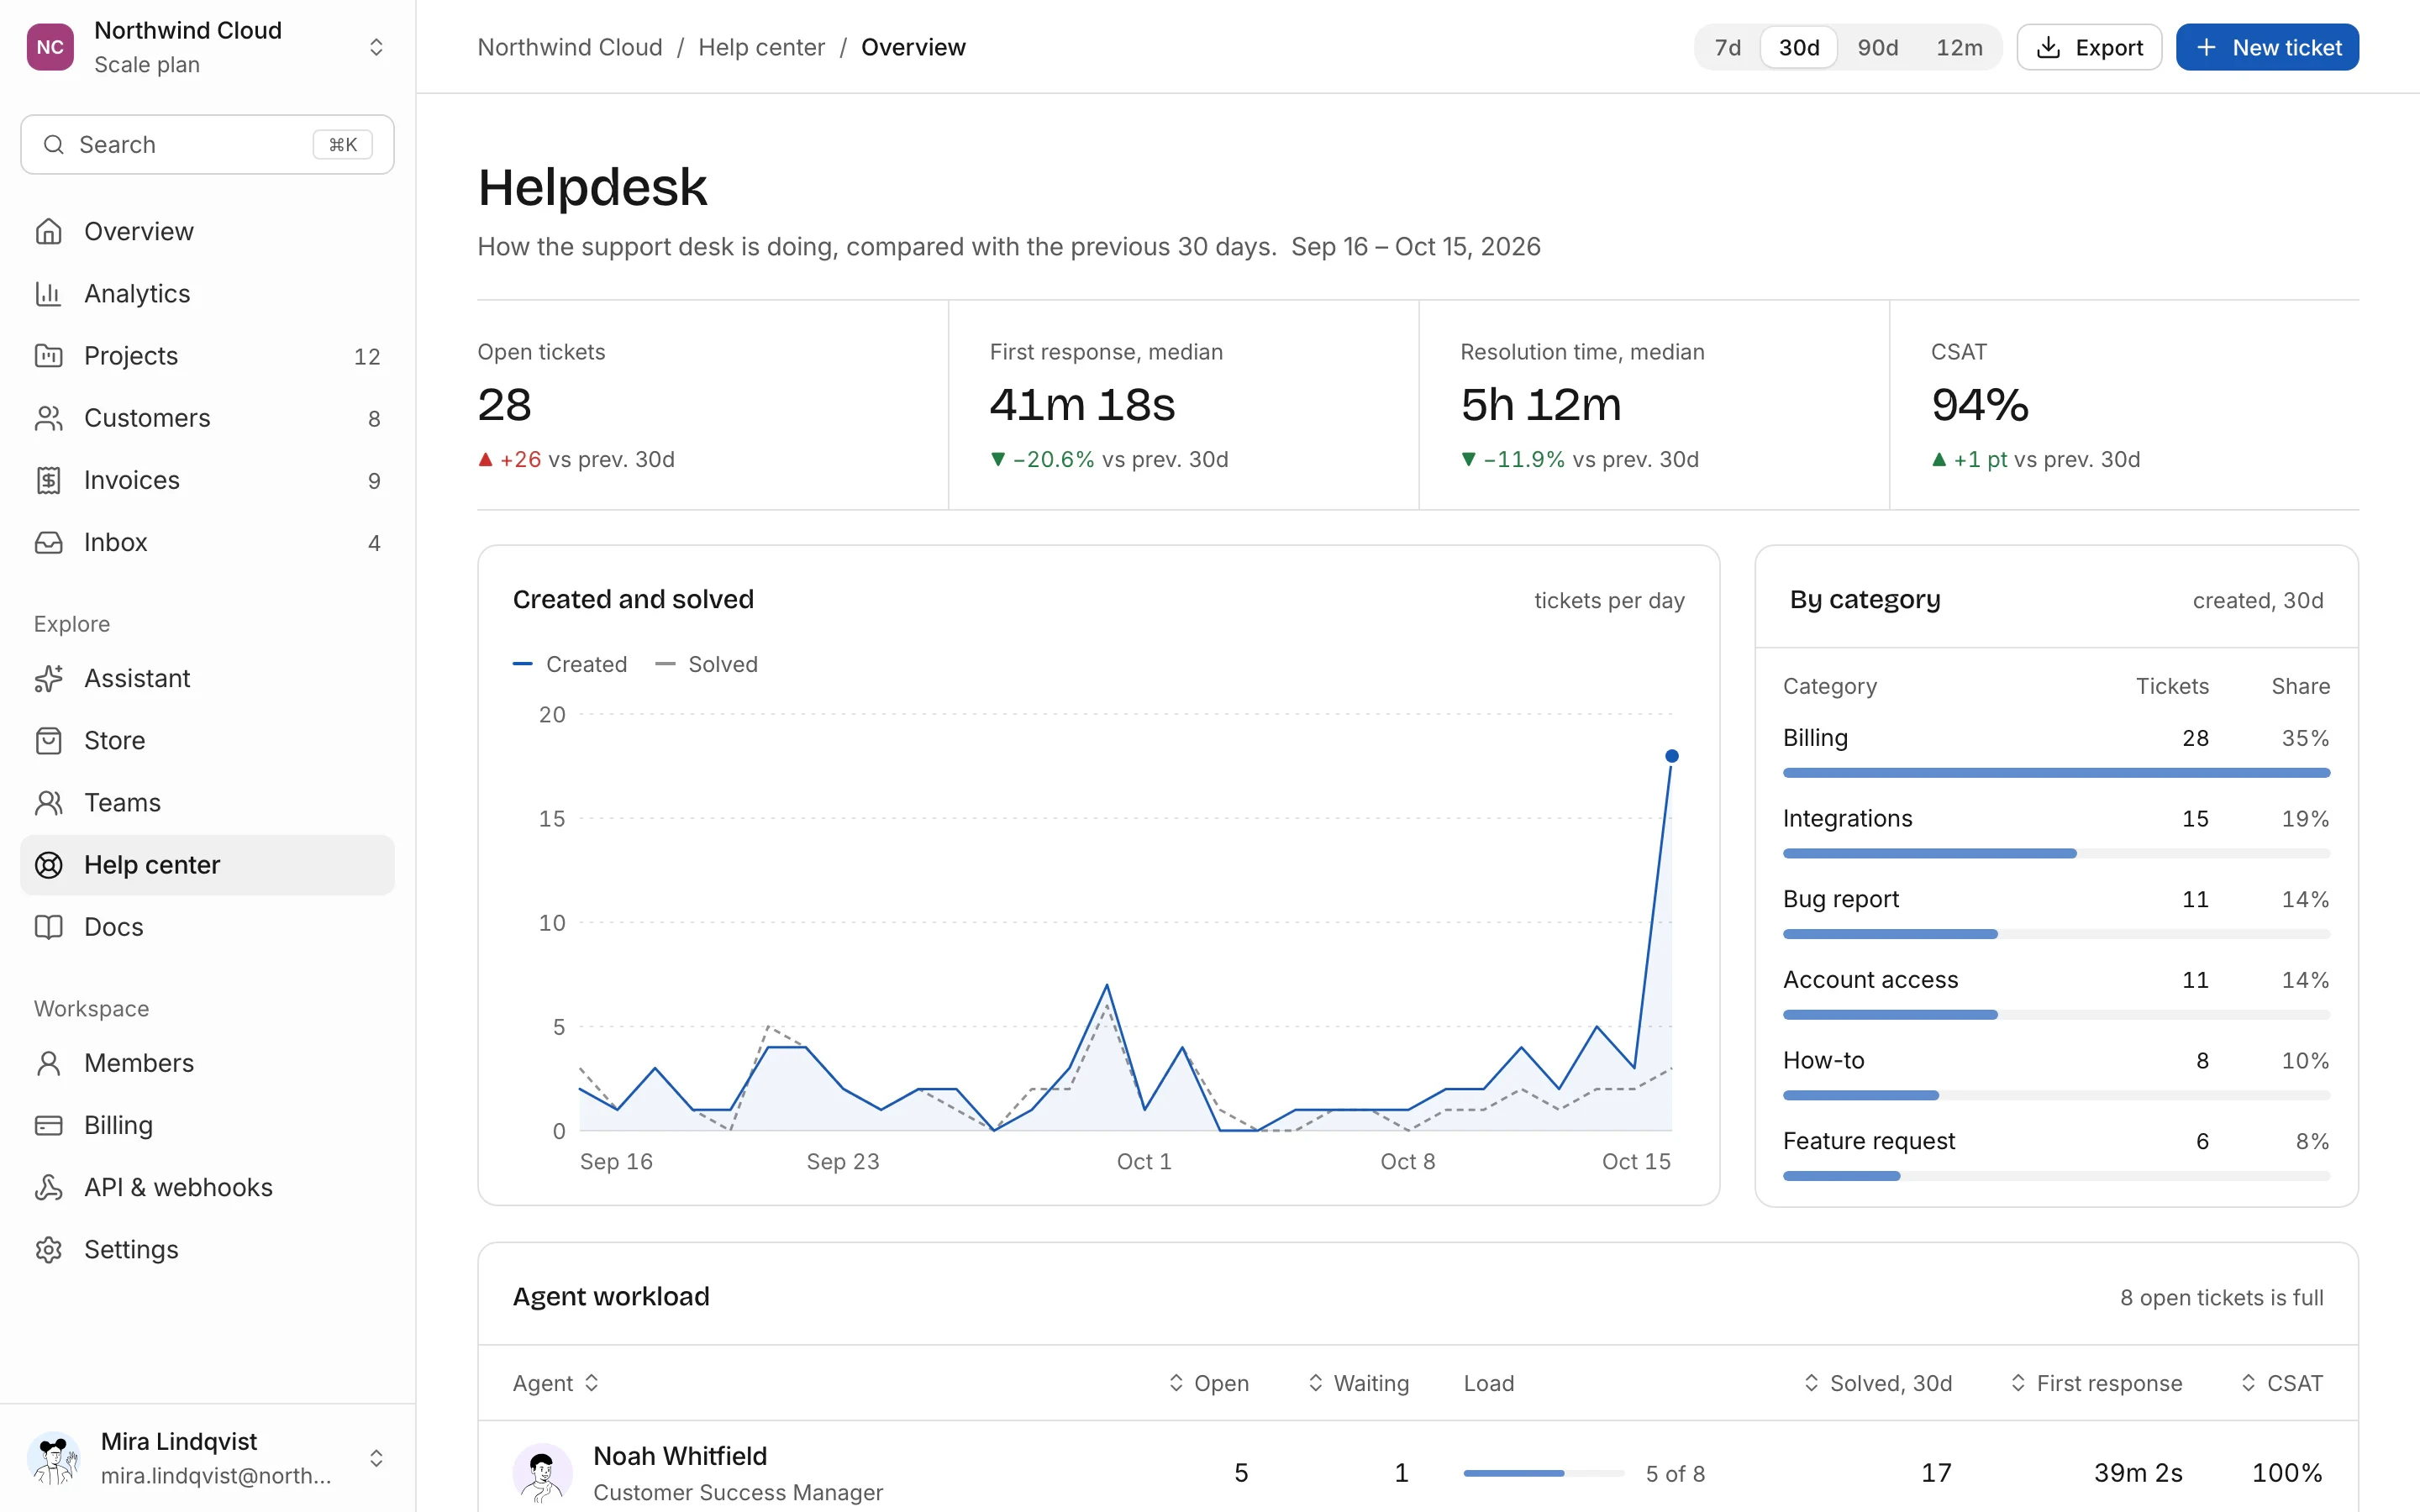
Task: Click the Export download icon
Action: [x=2048, y=47]
